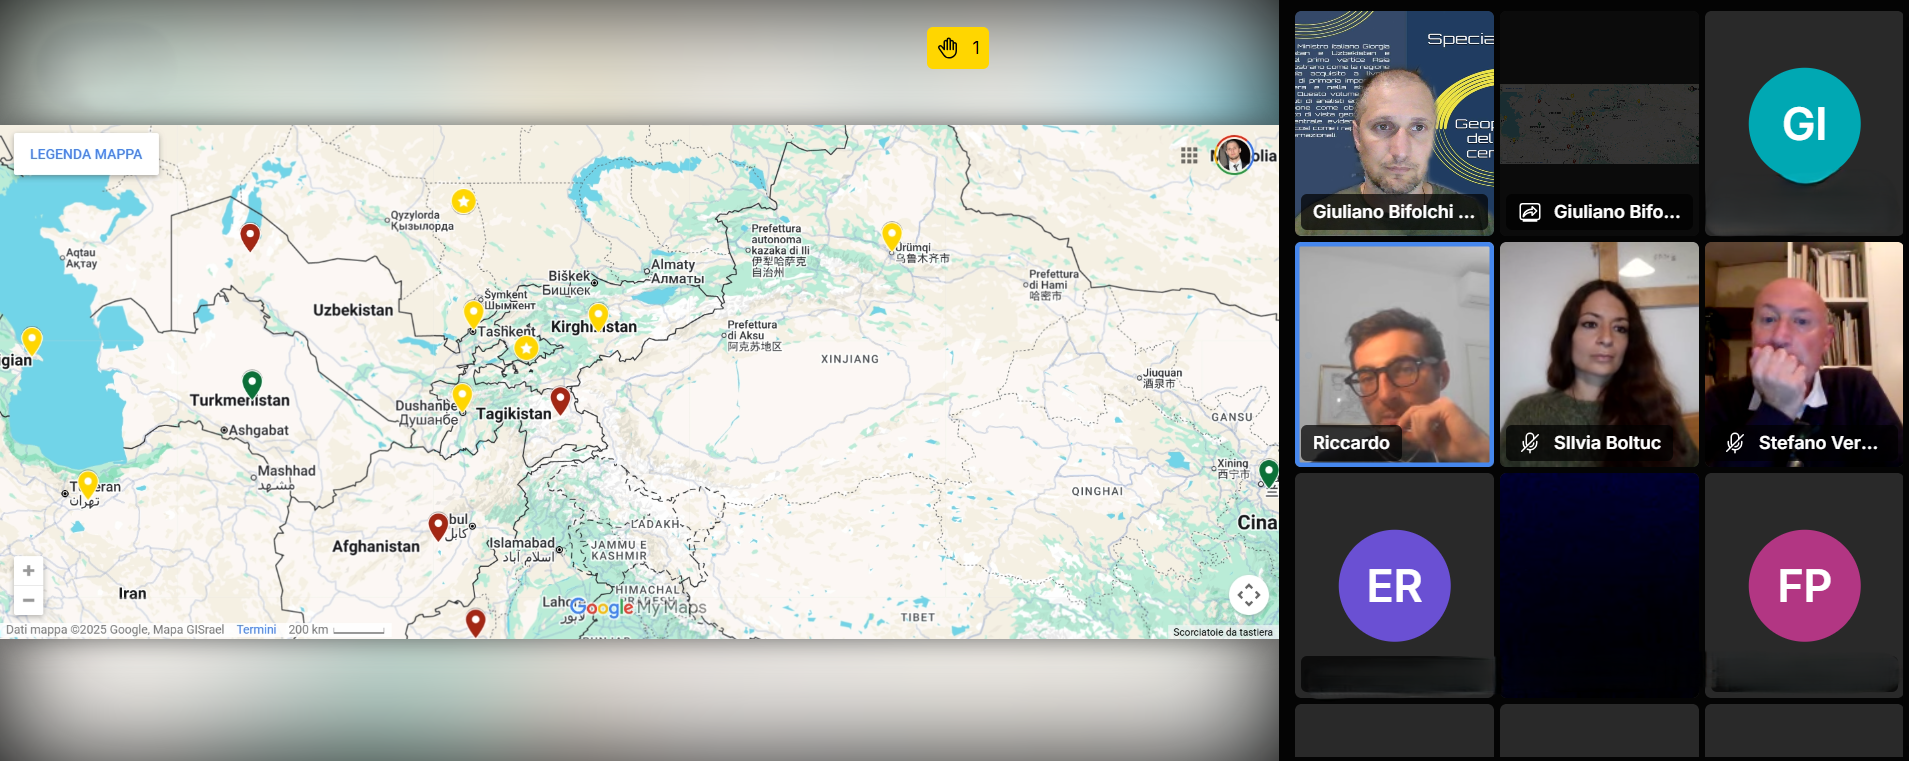Click the XINJIANG region label
Image resolution: width=1909 pixels, height=761 pixels.
point(850,359)
